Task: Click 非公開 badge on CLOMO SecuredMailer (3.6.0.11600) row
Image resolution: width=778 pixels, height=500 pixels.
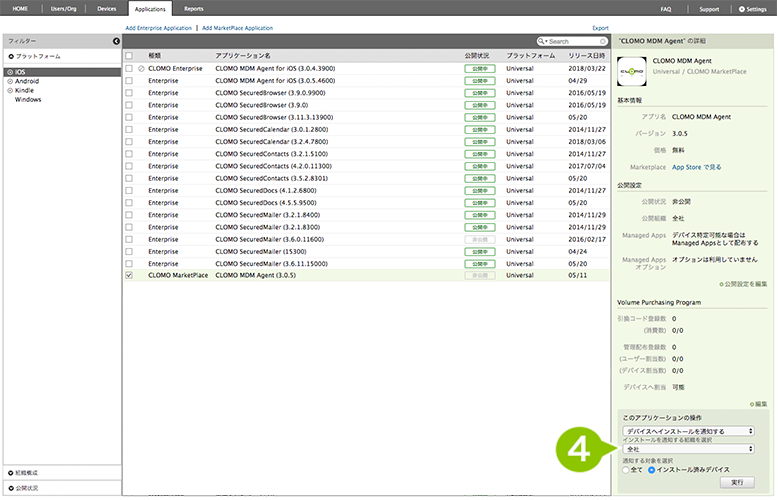Action: (480, 240)
